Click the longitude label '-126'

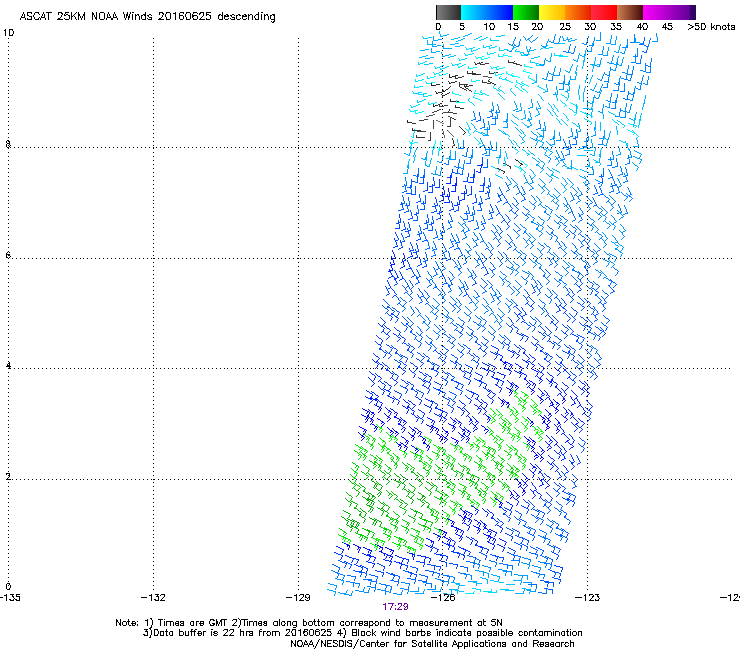pos(443,598)
